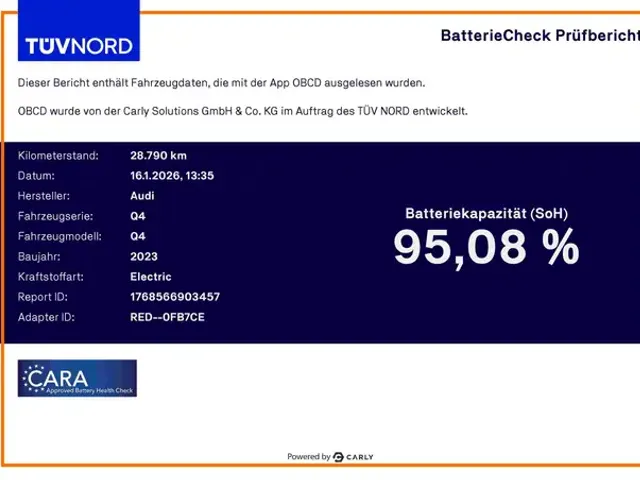Click the Carly Solutions GmbH development notice line

click(x=242, y=111)
